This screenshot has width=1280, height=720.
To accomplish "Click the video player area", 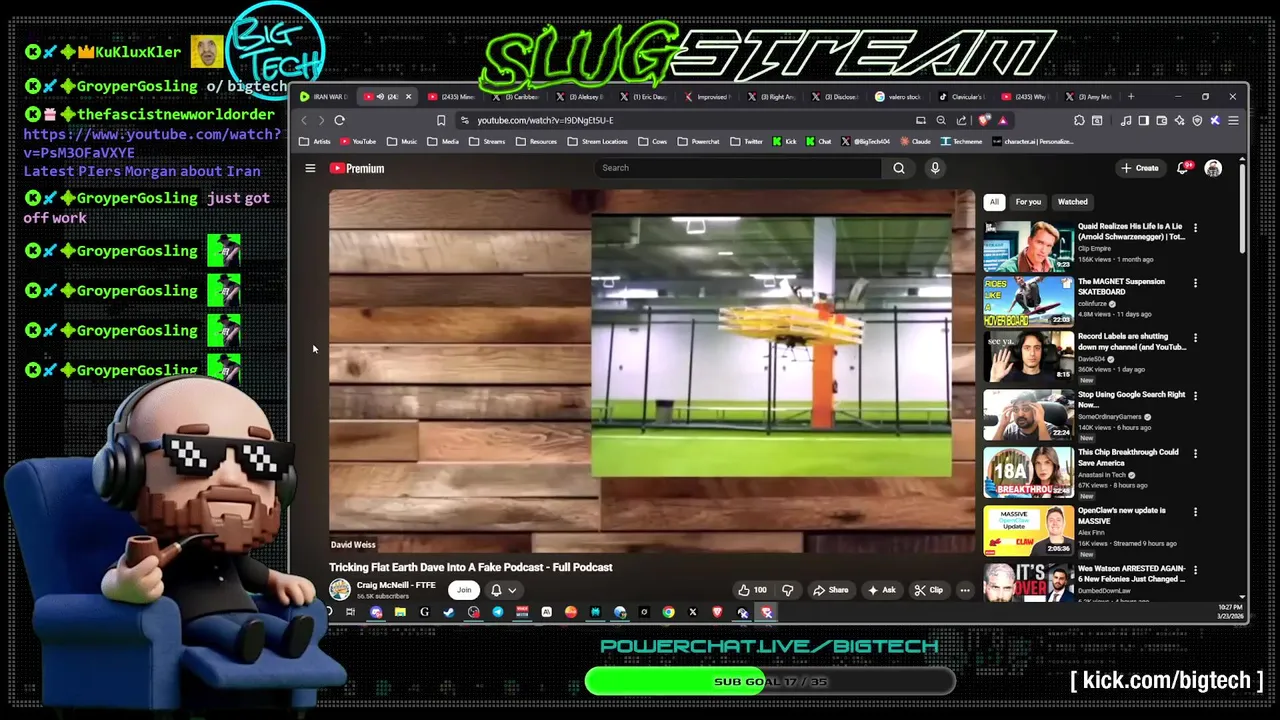I will [x=652, y=371].
